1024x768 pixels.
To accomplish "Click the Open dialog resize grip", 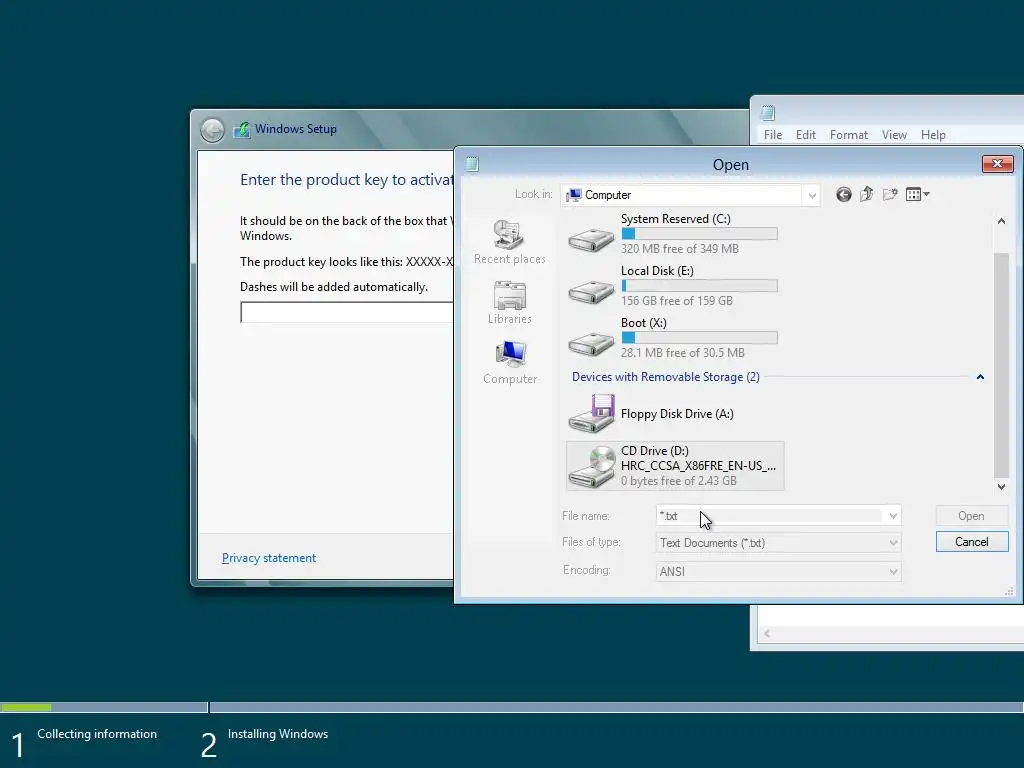I will (x=1009, y=591).
